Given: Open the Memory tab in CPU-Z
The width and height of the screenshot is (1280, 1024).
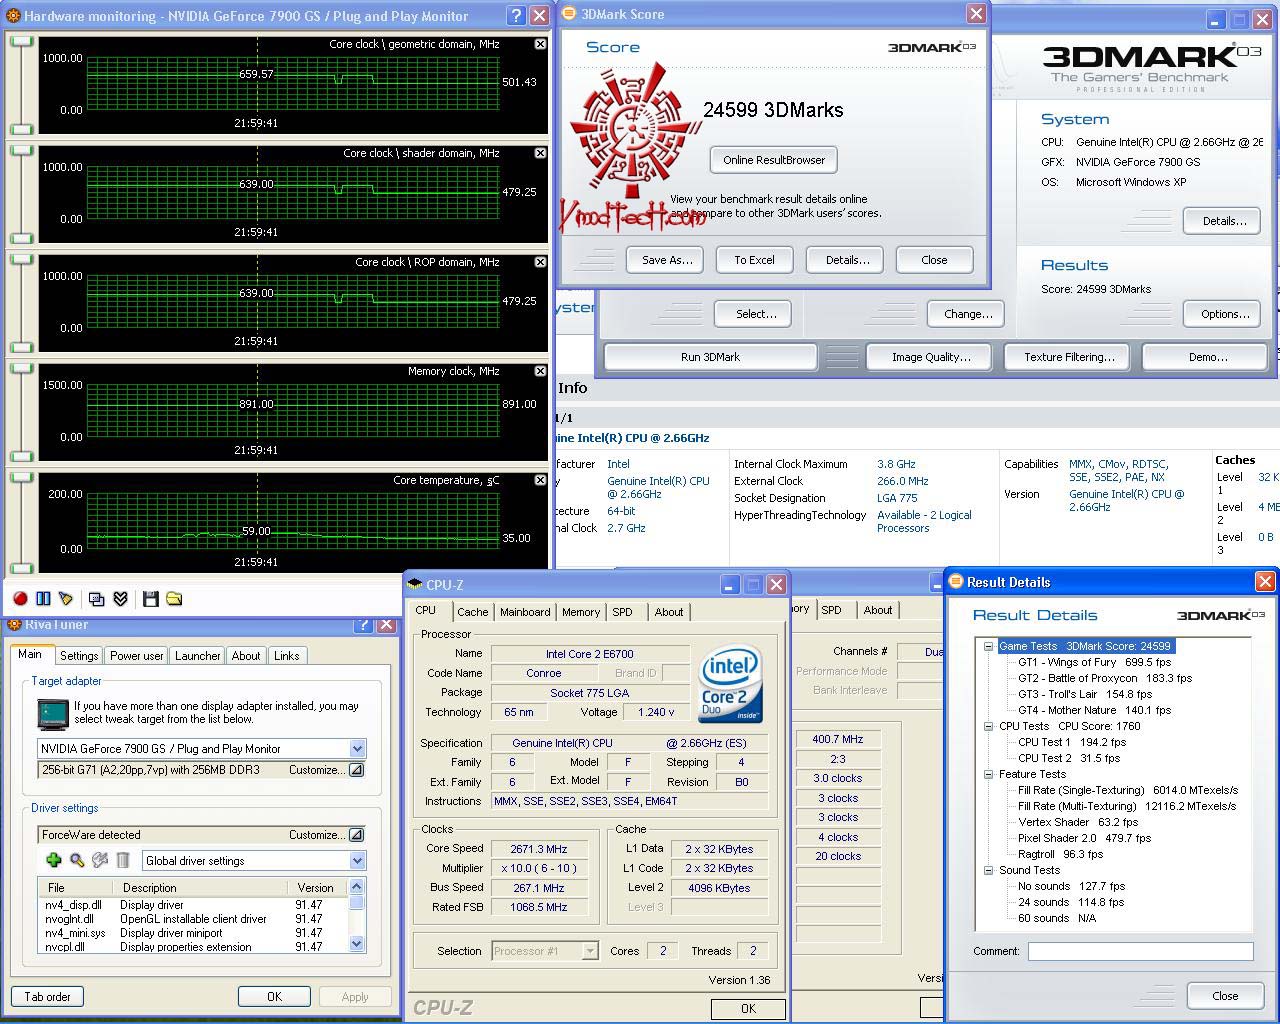Looking at the screenshot, I should click(581, 612).
